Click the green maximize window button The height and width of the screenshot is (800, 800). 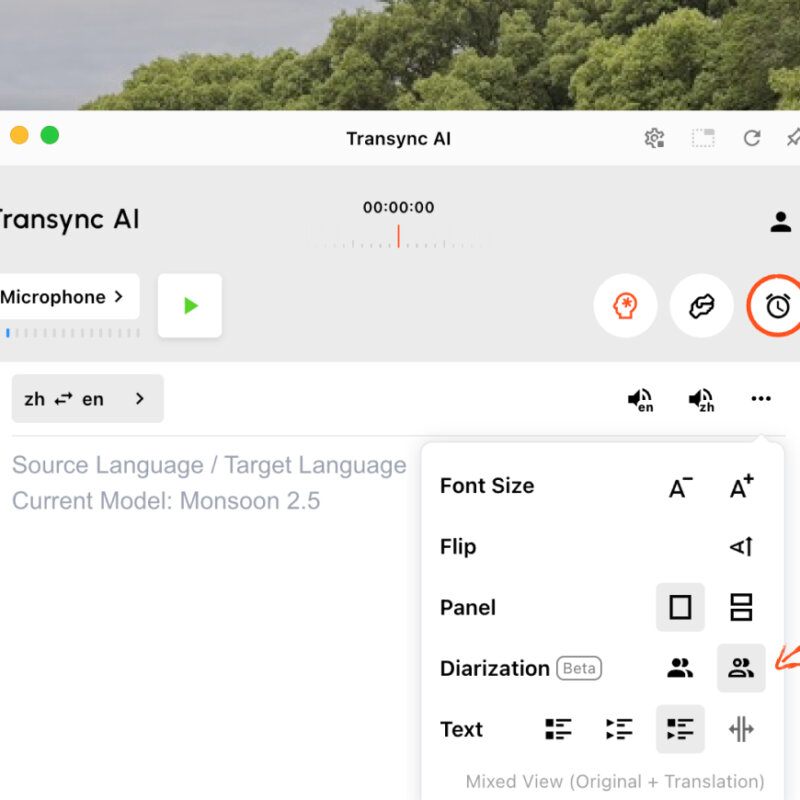pyautogui.click(x=49, y=135)
